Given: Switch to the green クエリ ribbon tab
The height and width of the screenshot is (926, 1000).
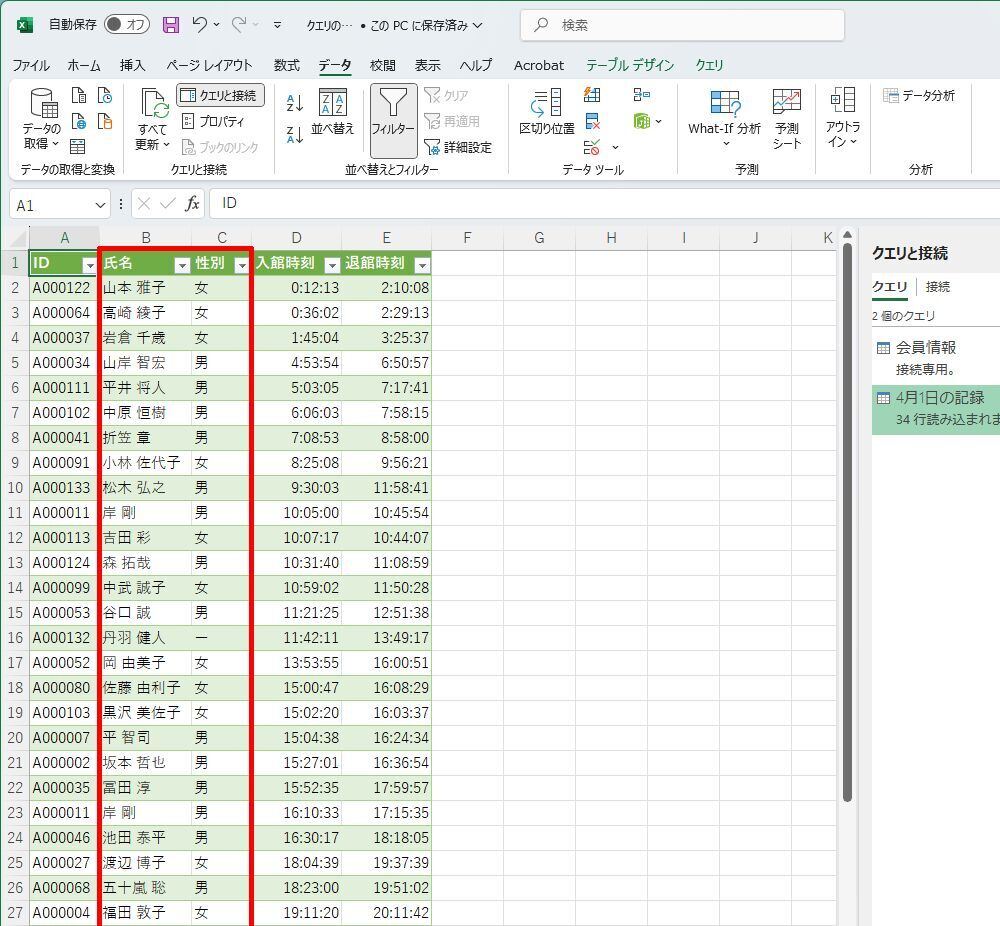Looking at the screenshot, I should point(709,65).
